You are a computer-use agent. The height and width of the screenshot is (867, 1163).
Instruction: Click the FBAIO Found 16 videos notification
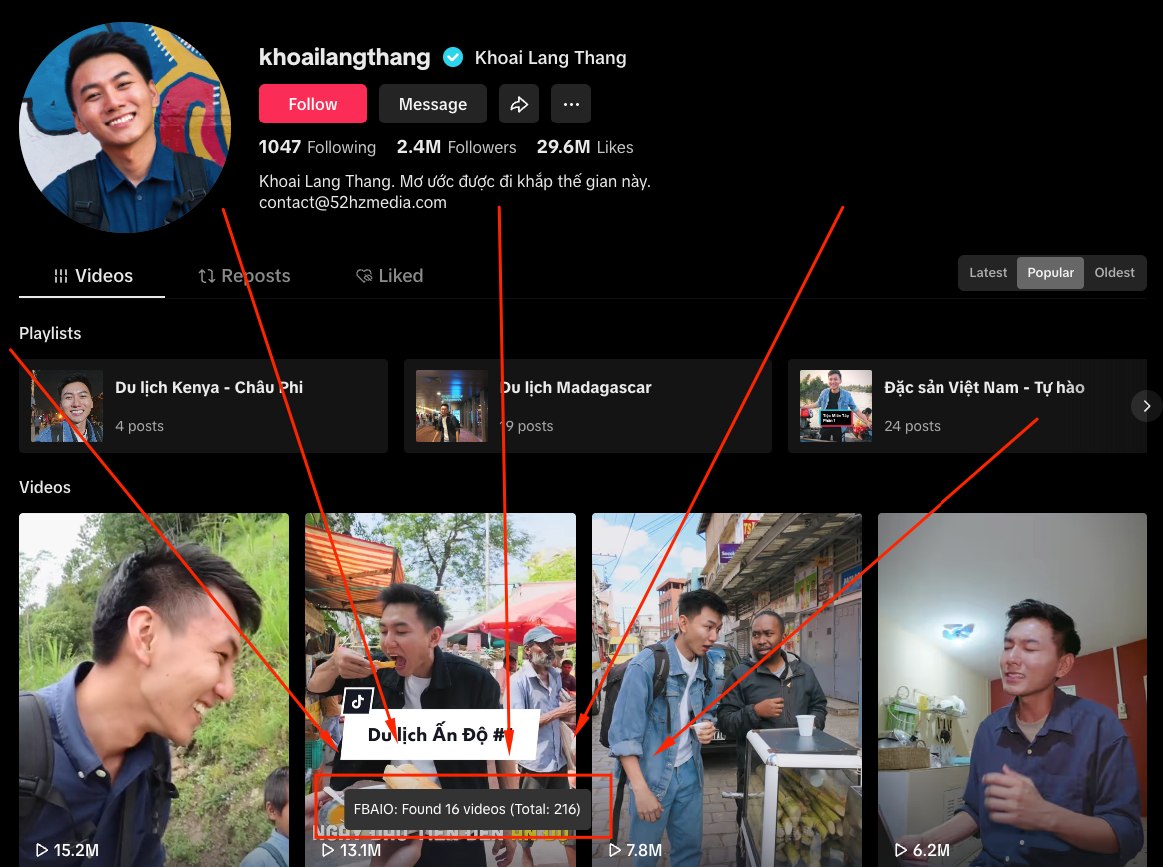(x=467, y=809)
